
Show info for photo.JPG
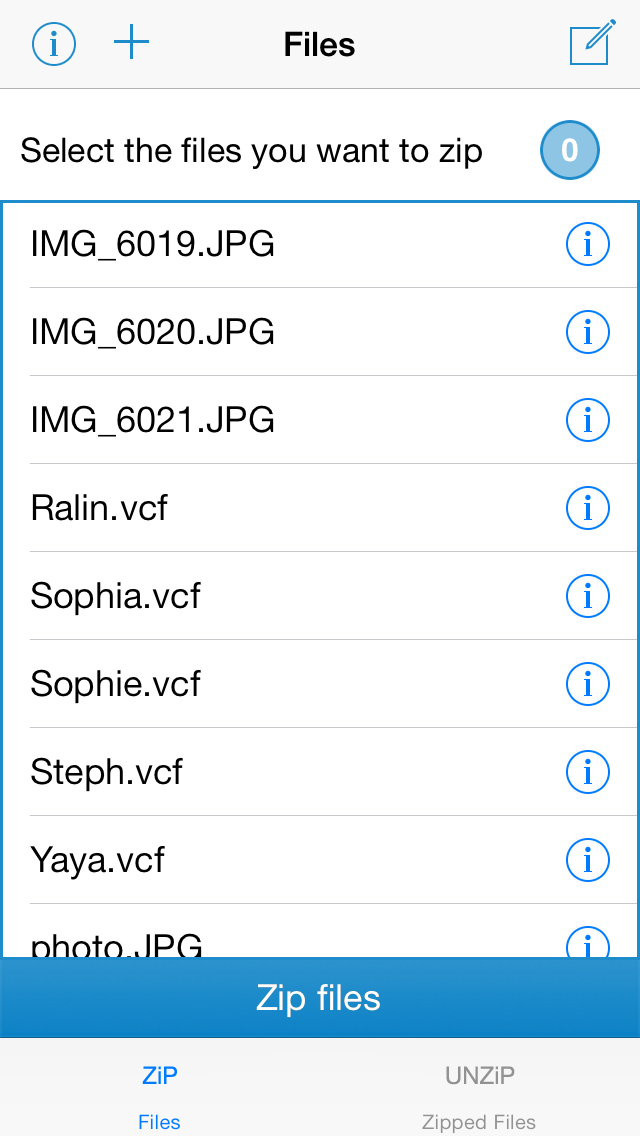[587, 944]
